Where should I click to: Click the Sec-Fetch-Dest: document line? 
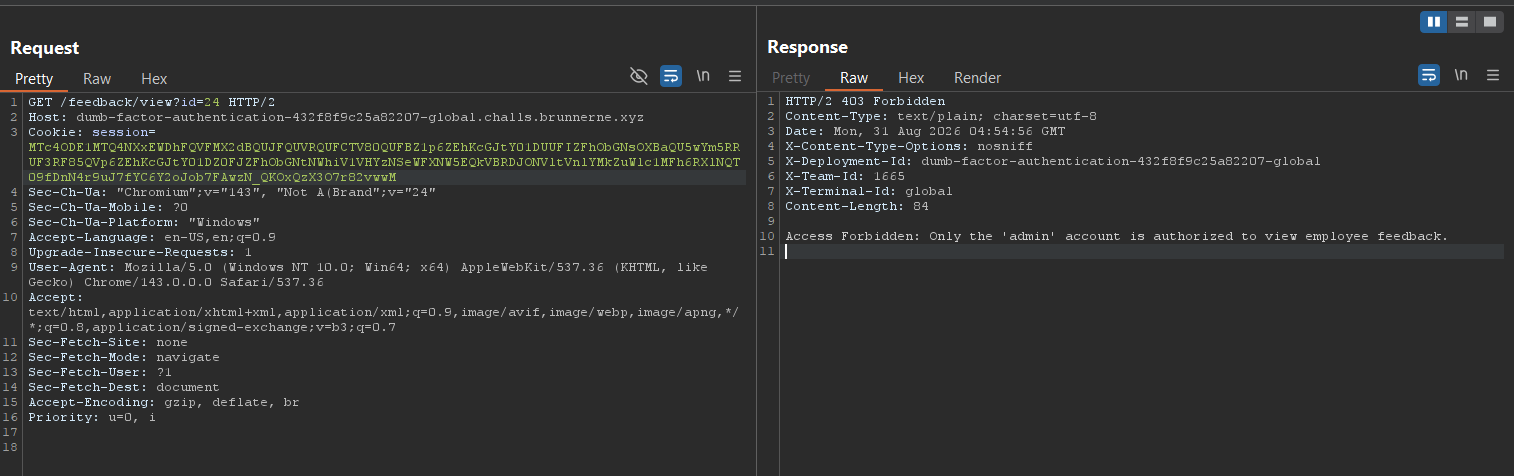pyautogui.click(x=124, y=387)
